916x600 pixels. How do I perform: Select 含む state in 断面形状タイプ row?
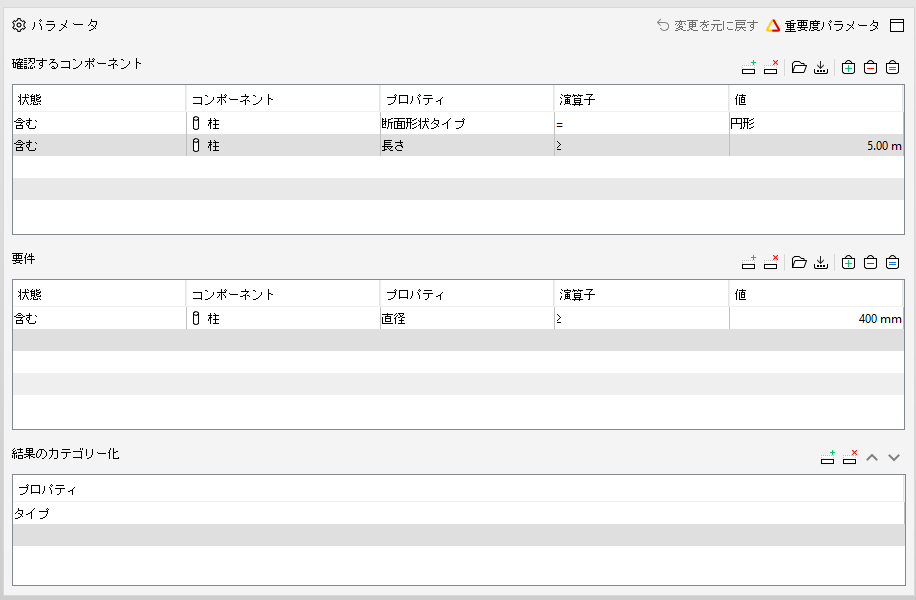coord(99,123)
